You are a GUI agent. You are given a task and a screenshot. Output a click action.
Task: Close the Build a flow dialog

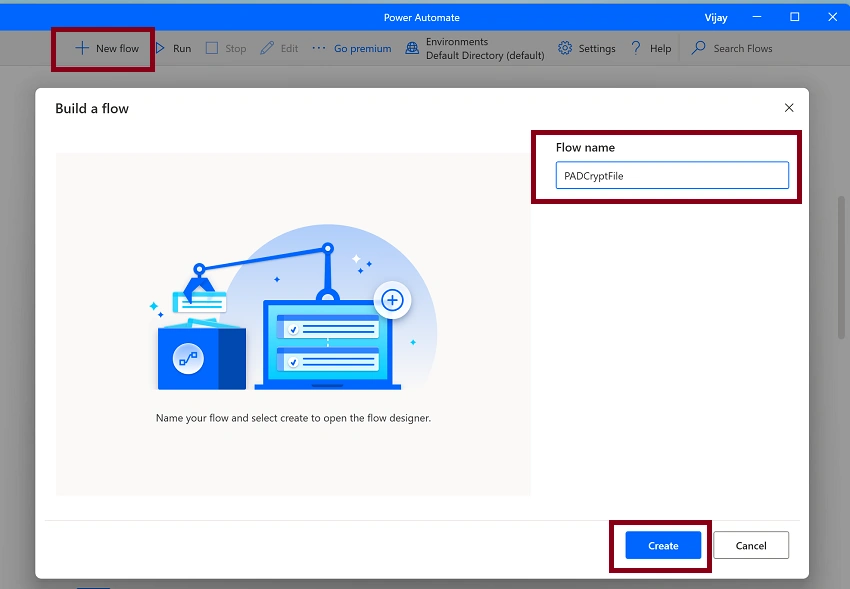789,108
